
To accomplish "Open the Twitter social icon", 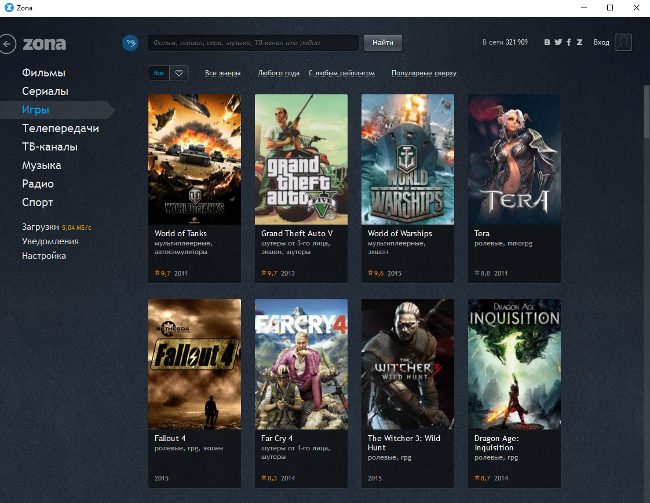I will [558, 43].
